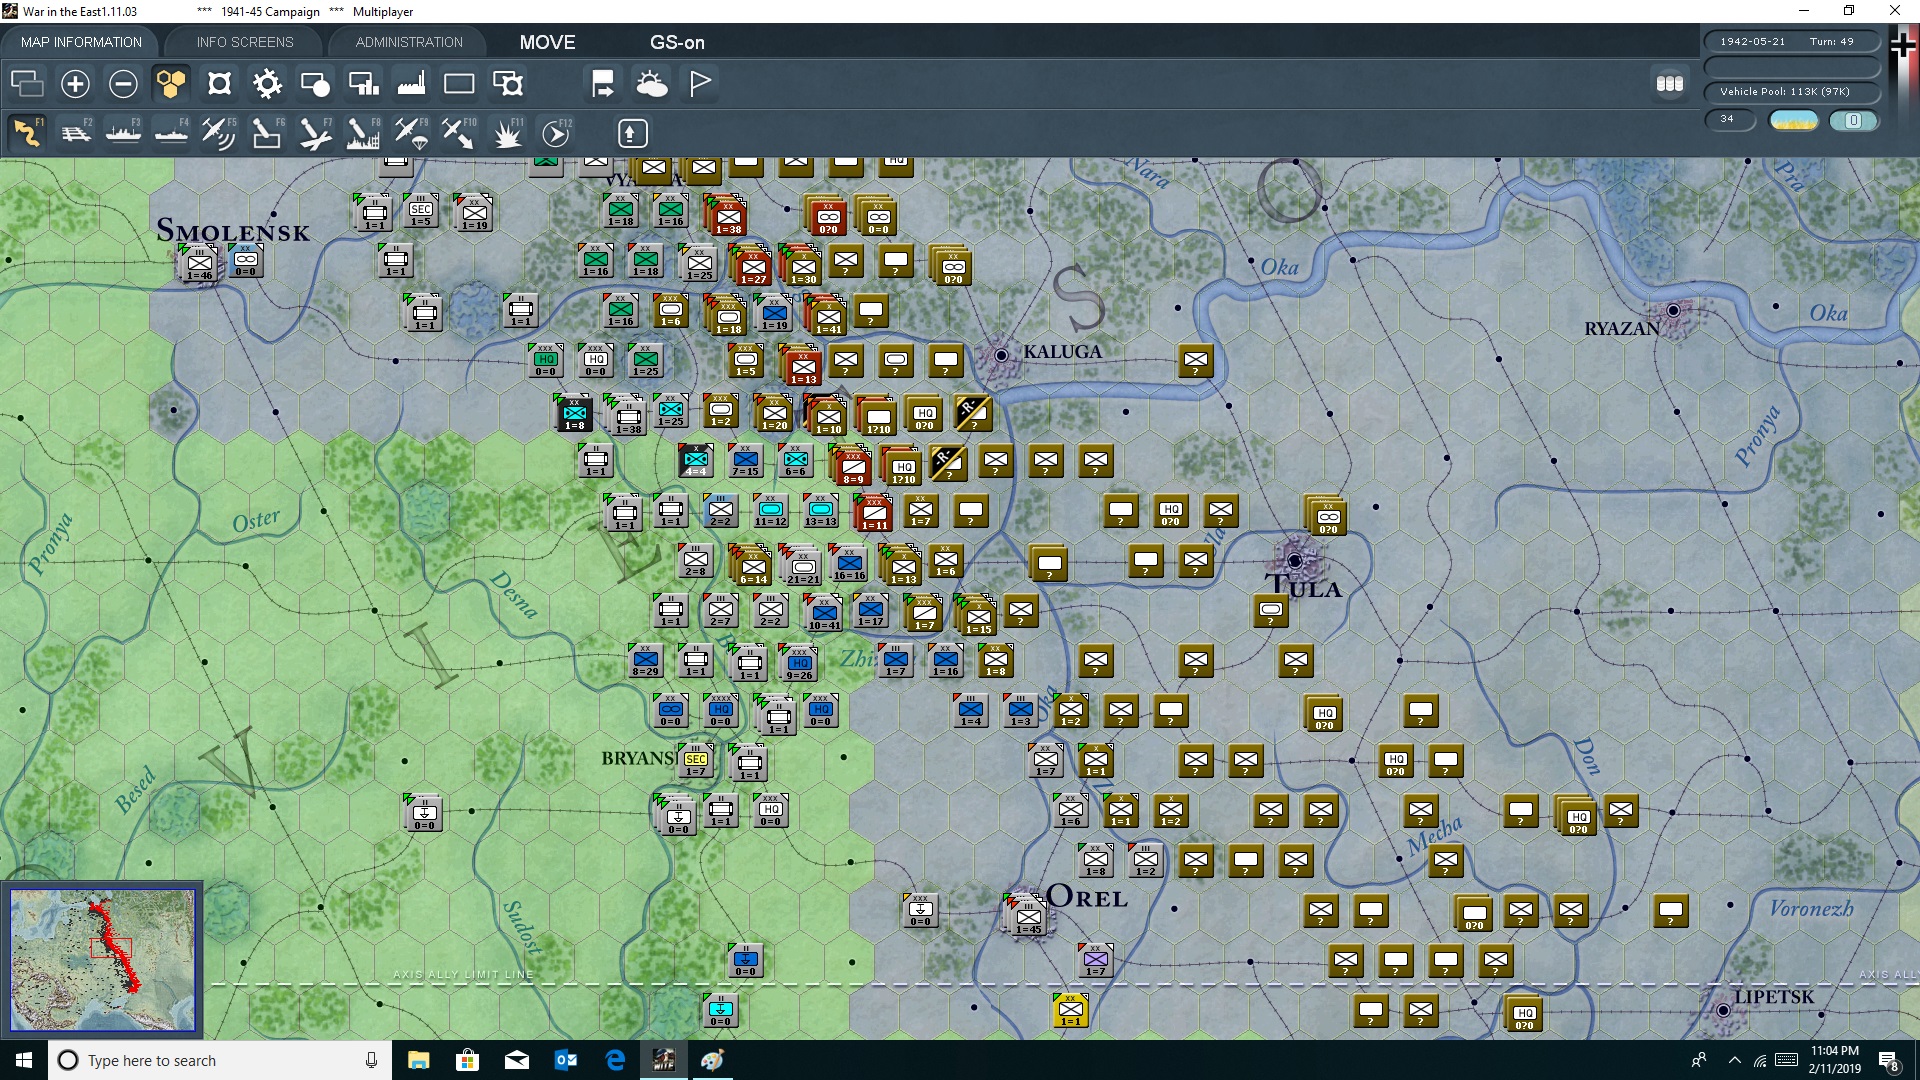The width and height of the screenshot is (1920, 1080).
Task: Open the MAP INFORMATION tab
Action: (81, 42)
